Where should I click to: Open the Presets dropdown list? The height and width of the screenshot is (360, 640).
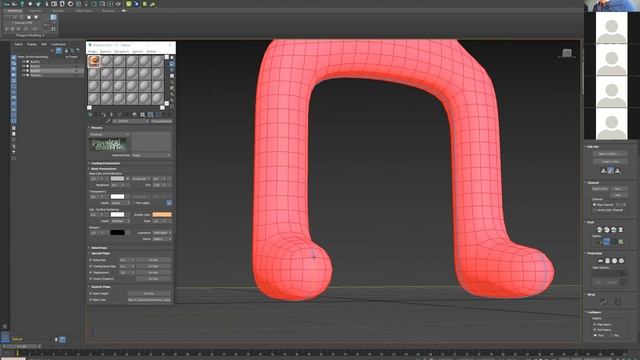[109, 134]
